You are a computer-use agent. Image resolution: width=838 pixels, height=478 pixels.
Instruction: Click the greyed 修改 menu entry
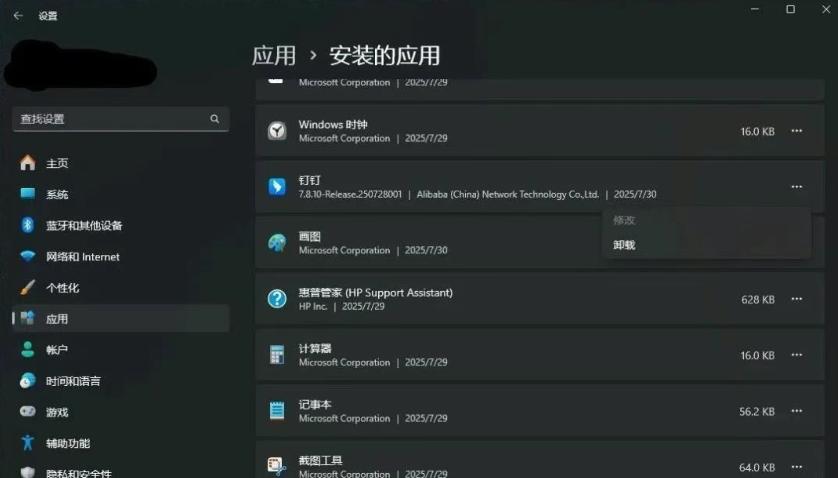(707, 220)
